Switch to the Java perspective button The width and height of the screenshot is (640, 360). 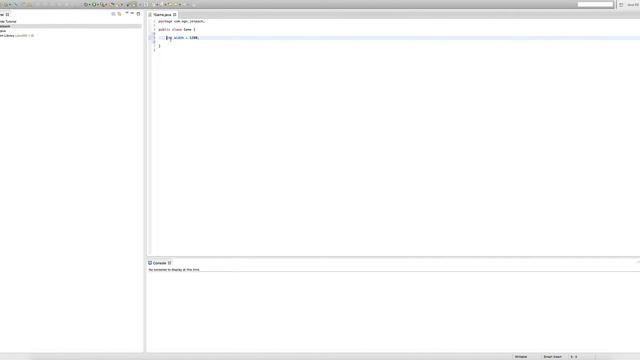(x=633, y=4)
